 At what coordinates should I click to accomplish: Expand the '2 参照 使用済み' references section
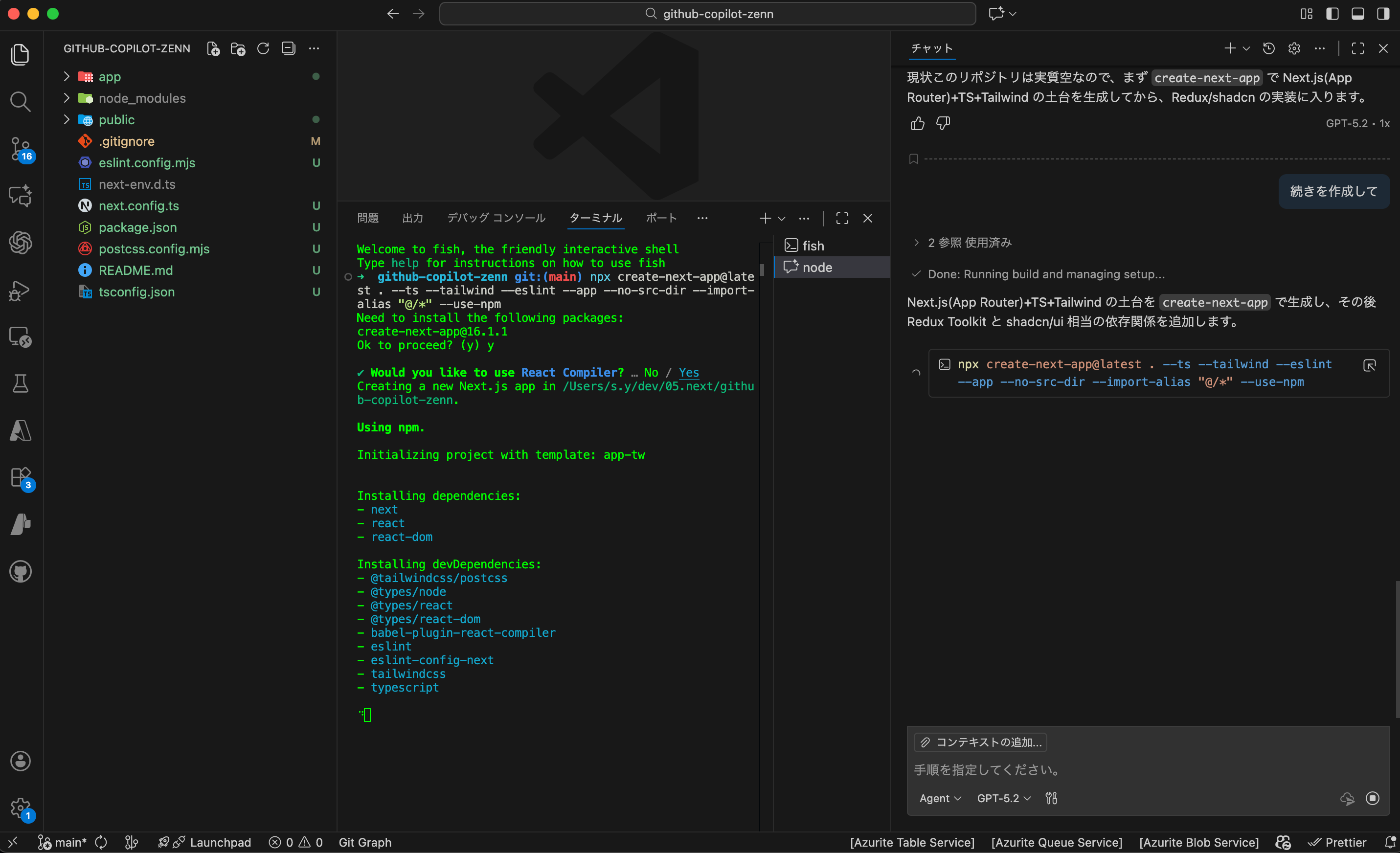click(x=961, y=243)
